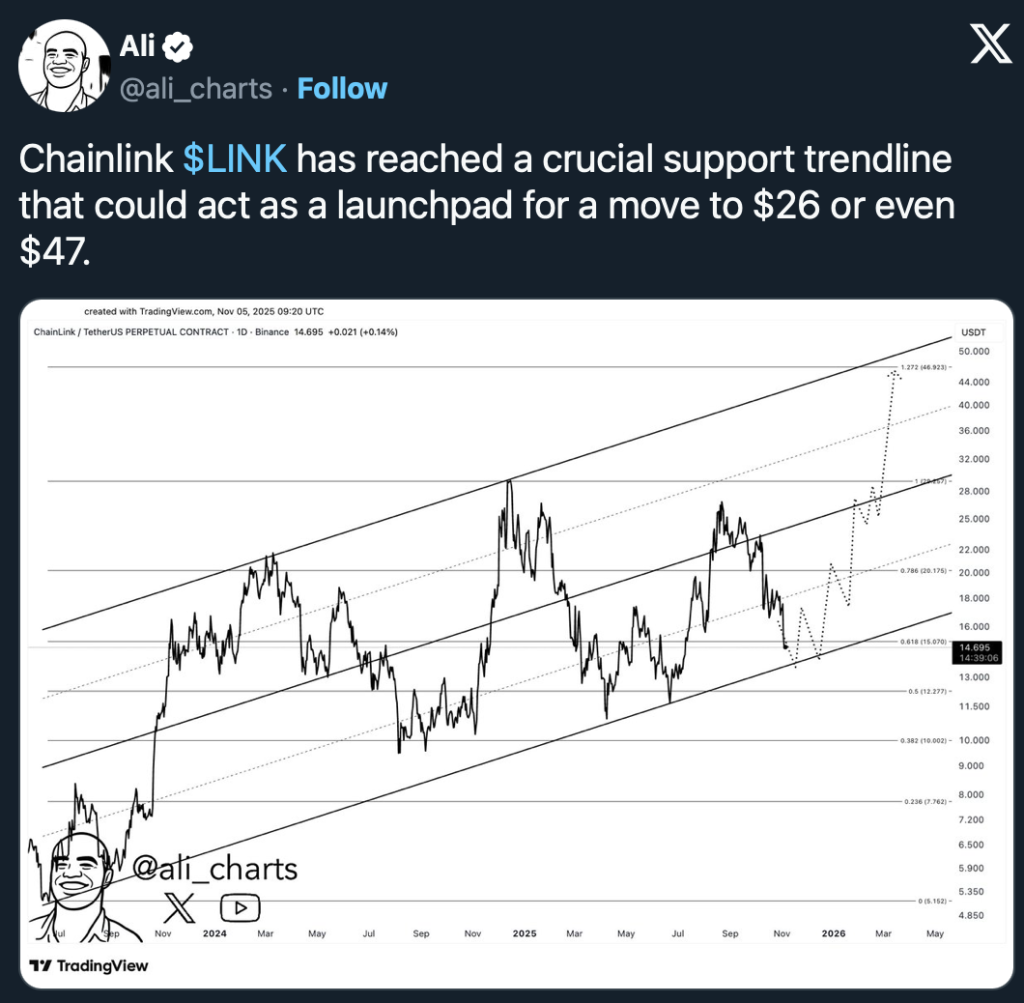Screen dimensions: 1024x1003
Task: Click the USDT label above the price axis
Action: tap(974, 331)
